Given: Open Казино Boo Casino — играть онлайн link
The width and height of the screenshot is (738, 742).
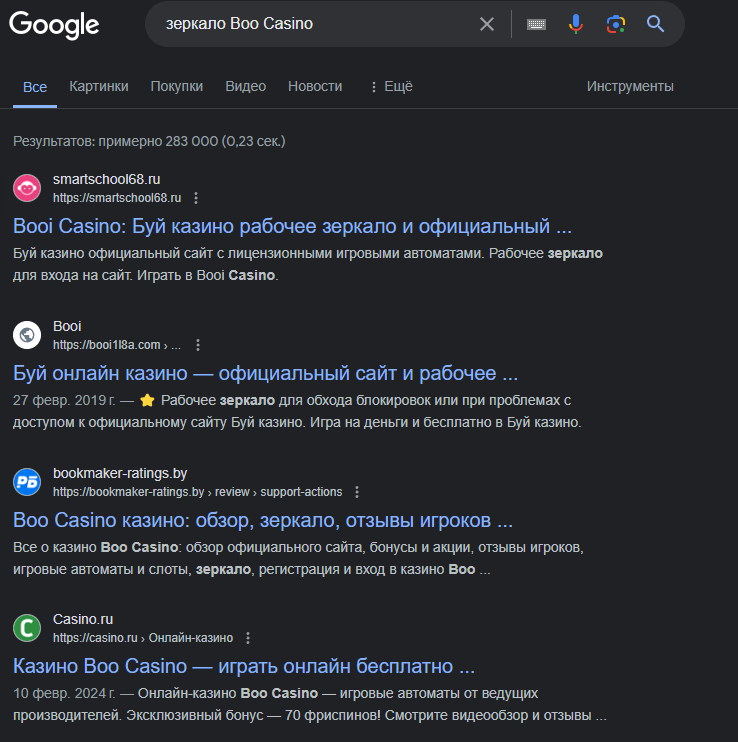Looking at the screenshot, I should pos(244,666).
